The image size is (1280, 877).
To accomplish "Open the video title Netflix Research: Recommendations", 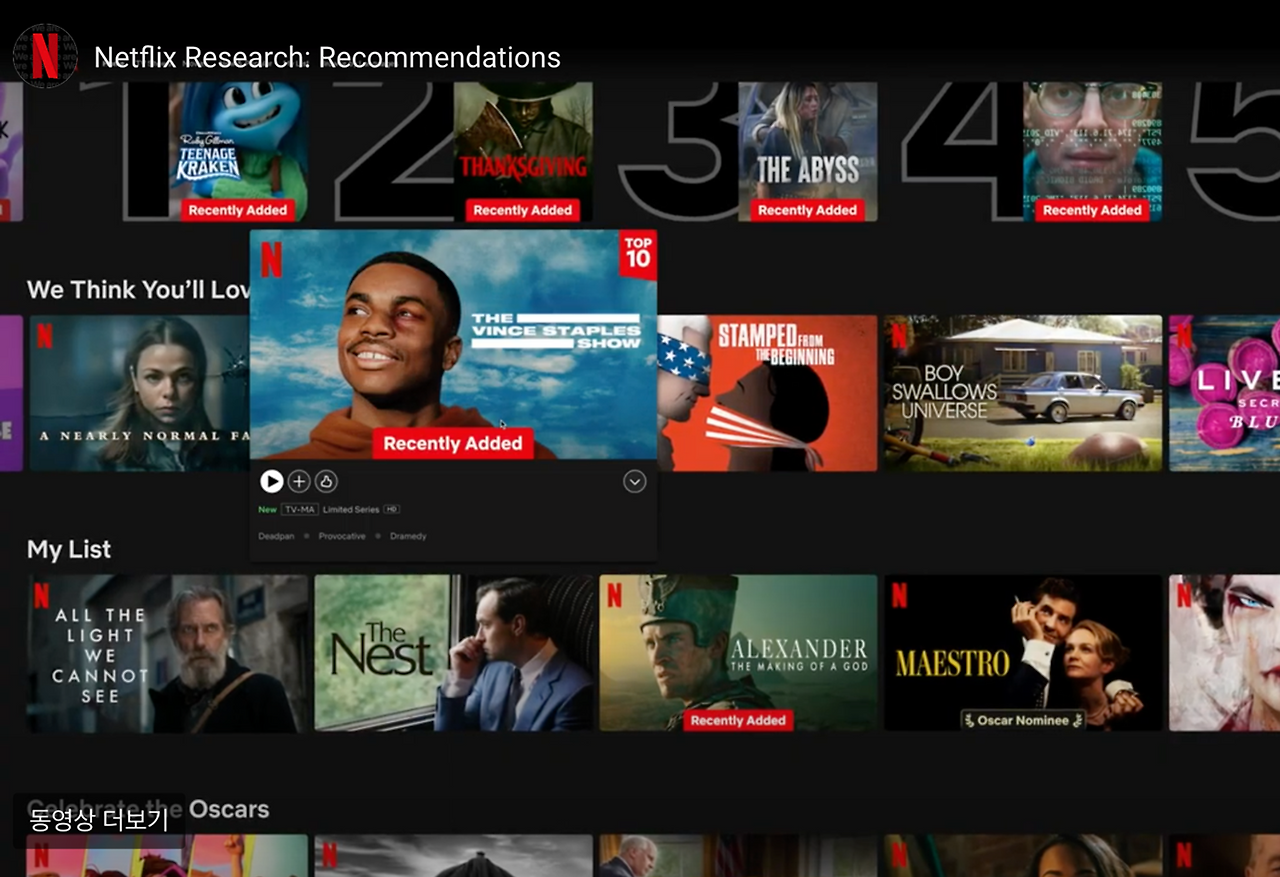I will point(327,57).
